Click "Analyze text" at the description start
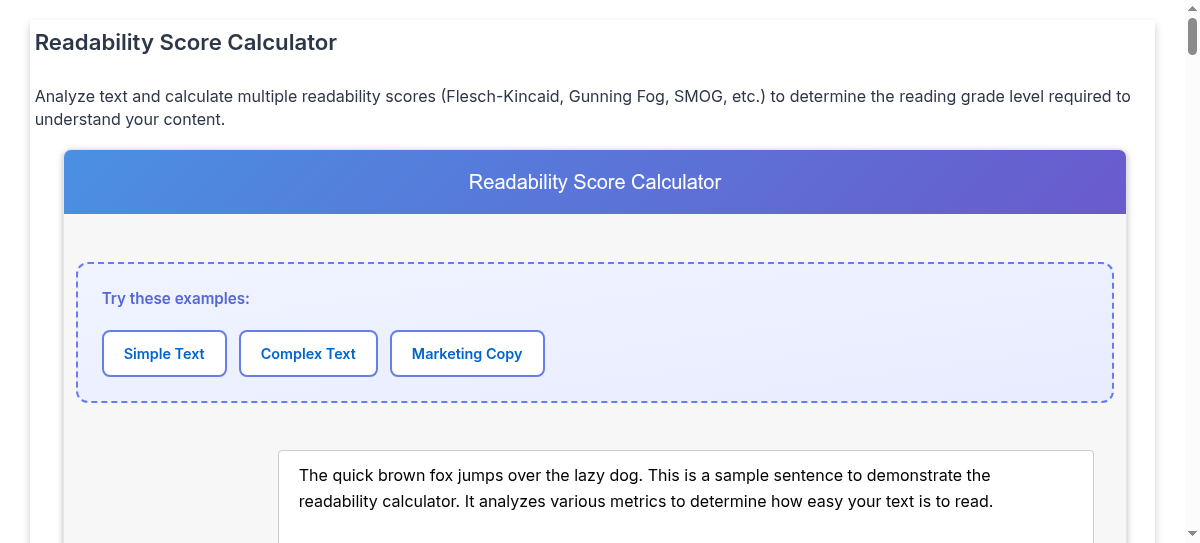The width and height of the screenshot is (1200, 543). pos(82,97)
